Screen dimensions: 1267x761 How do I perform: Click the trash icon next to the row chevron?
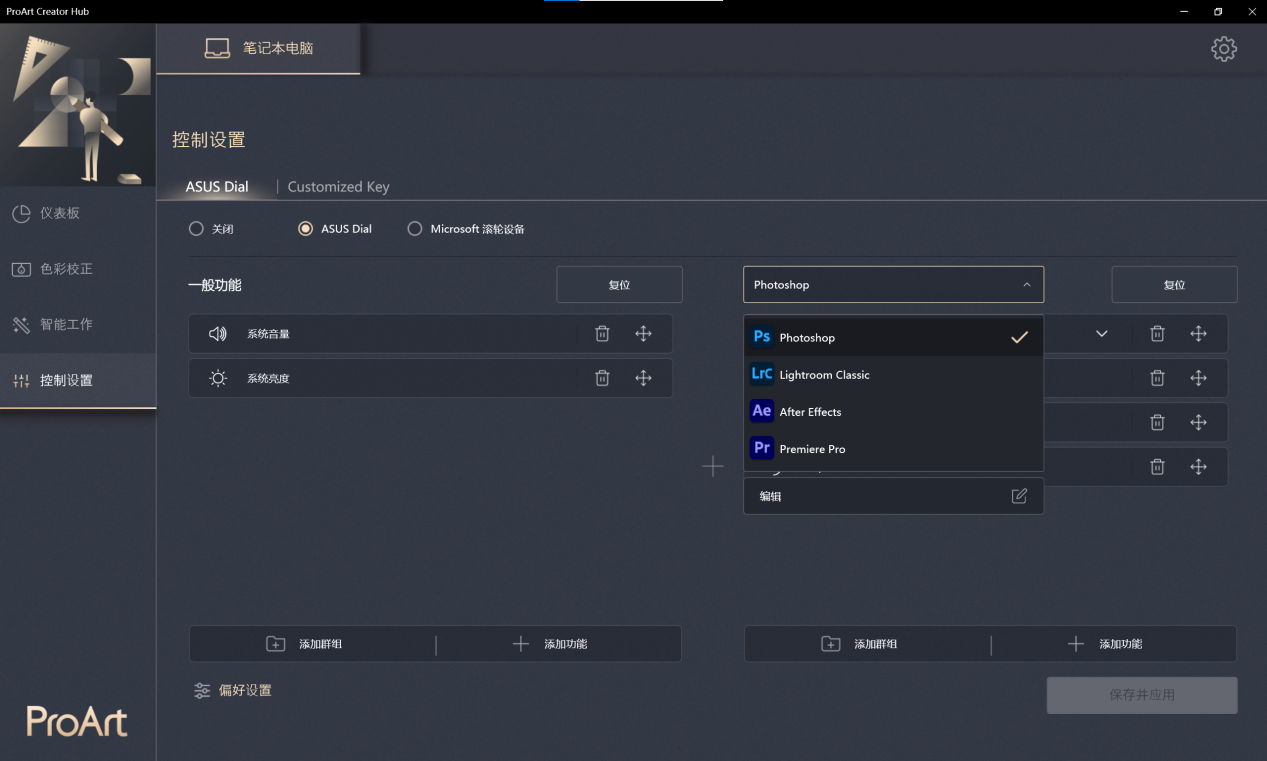tap(1157, 334)
